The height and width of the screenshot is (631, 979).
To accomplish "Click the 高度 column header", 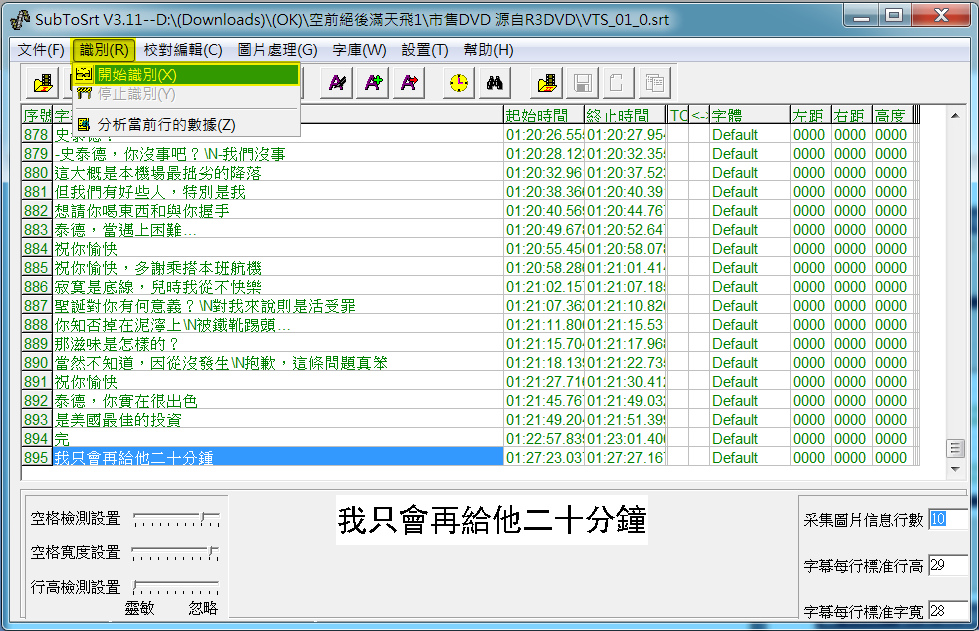I will click(x=892, y=115).
